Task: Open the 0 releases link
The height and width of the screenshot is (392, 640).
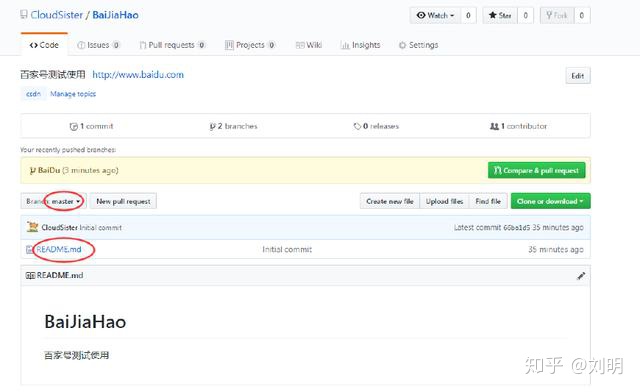Action: point(376,126)
